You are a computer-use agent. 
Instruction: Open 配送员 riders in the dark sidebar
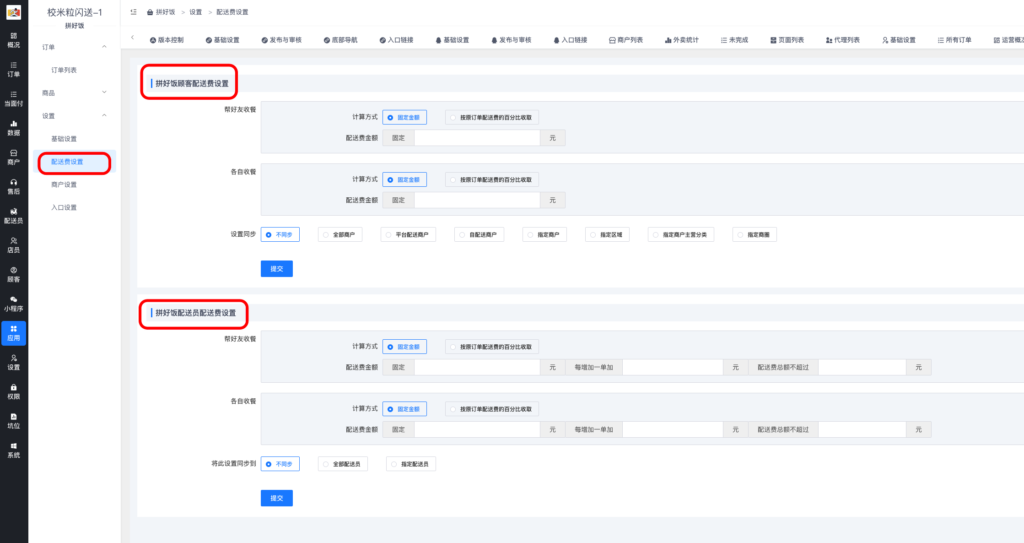[13, 216]
